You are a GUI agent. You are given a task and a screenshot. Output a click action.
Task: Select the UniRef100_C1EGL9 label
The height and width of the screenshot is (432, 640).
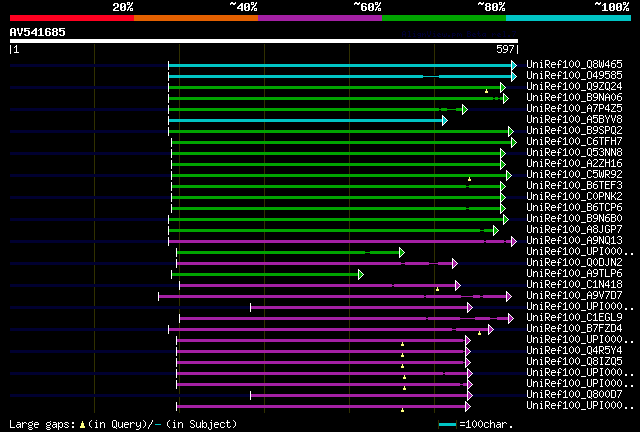[574, 318]
